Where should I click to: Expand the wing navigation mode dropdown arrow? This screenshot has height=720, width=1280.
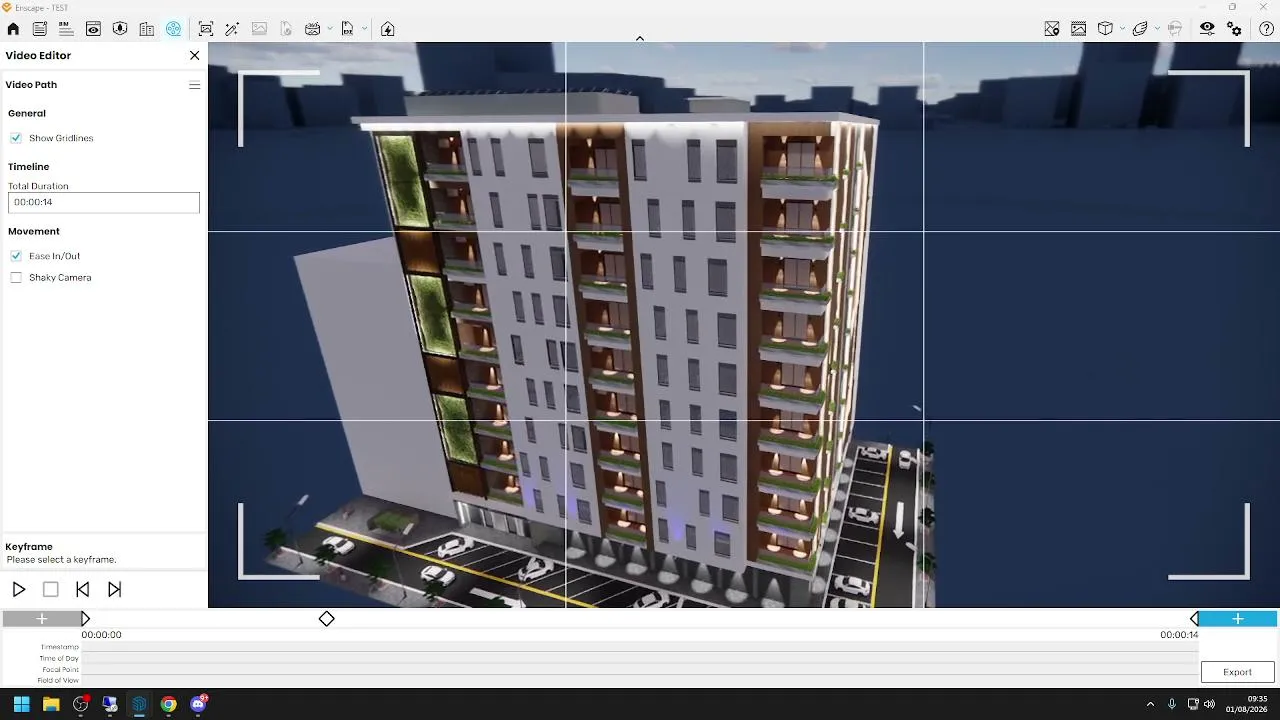coord(1157,29)
